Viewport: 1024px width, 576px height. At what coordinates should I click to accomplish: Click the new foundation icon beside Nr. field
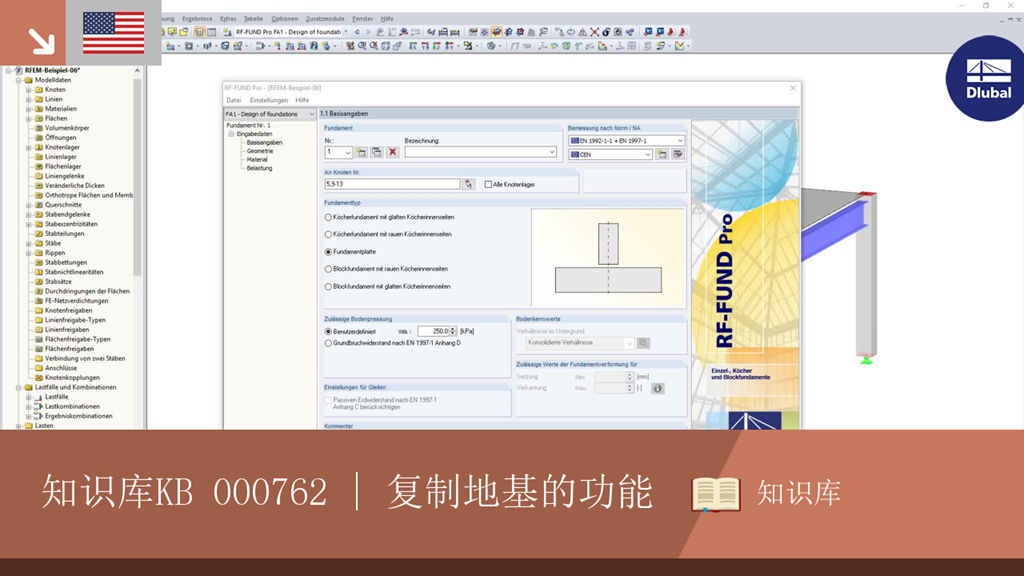[x=361, y=152]
